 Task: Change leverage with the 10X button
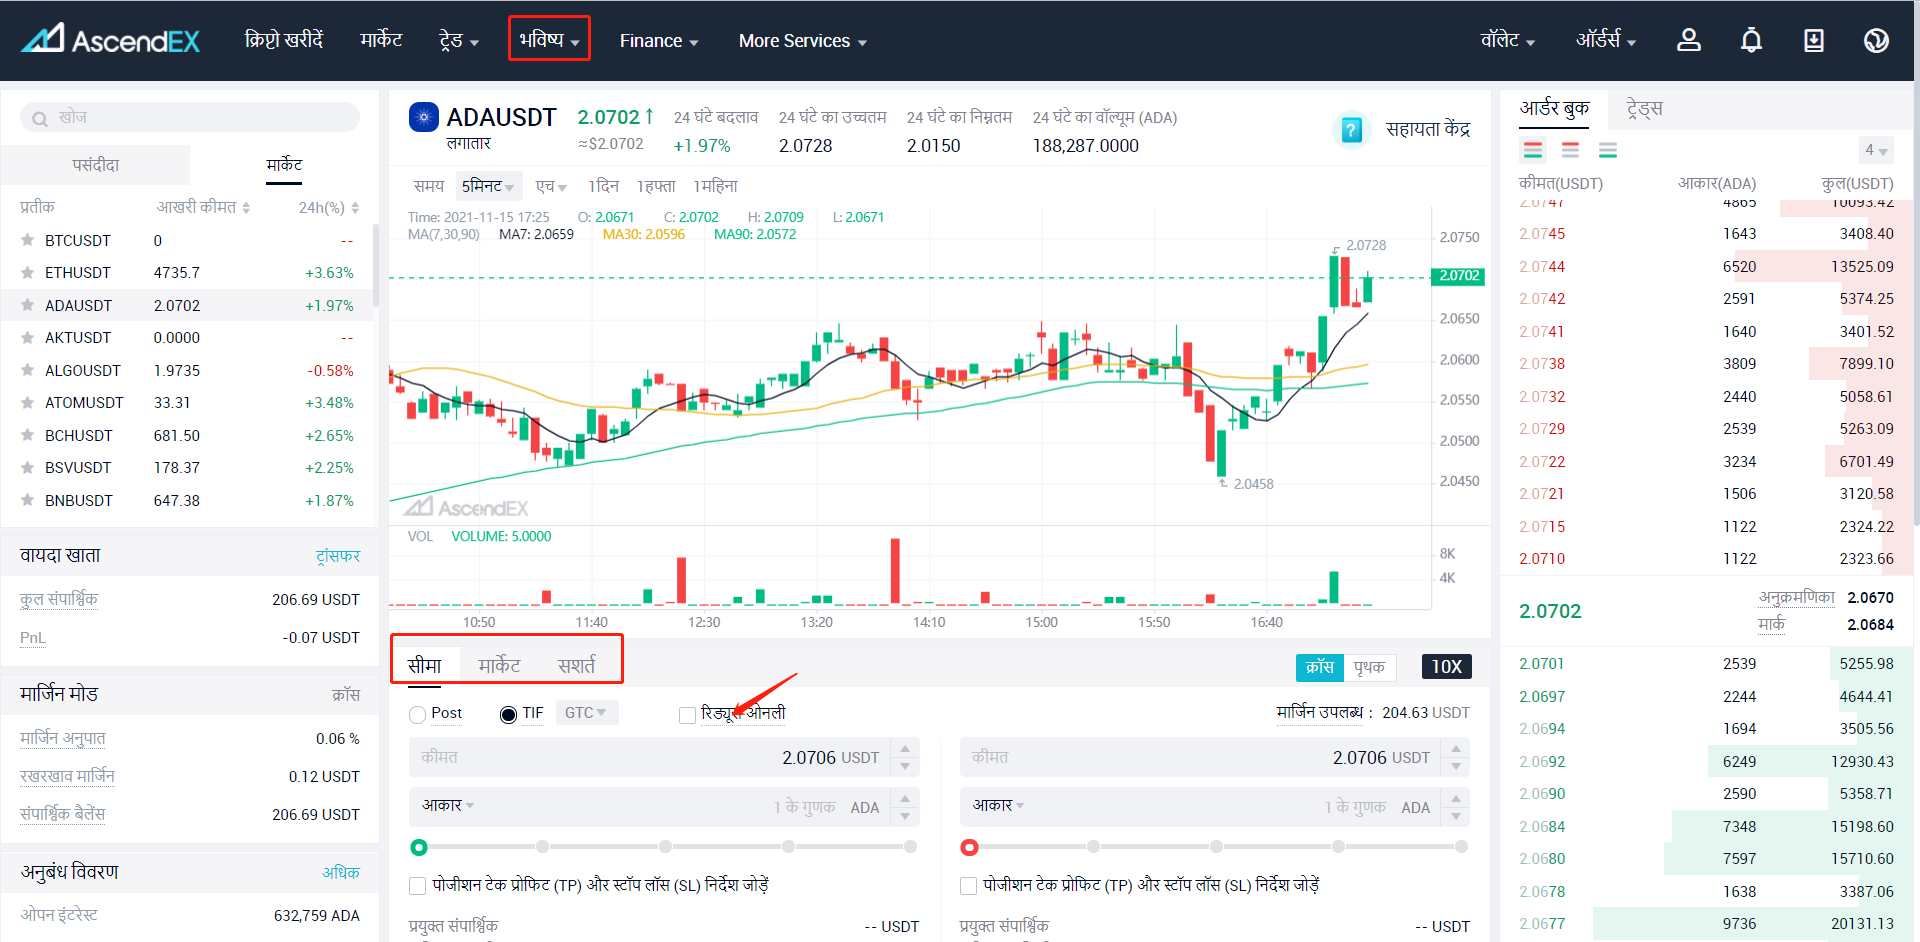click(x=1447, y=667)
